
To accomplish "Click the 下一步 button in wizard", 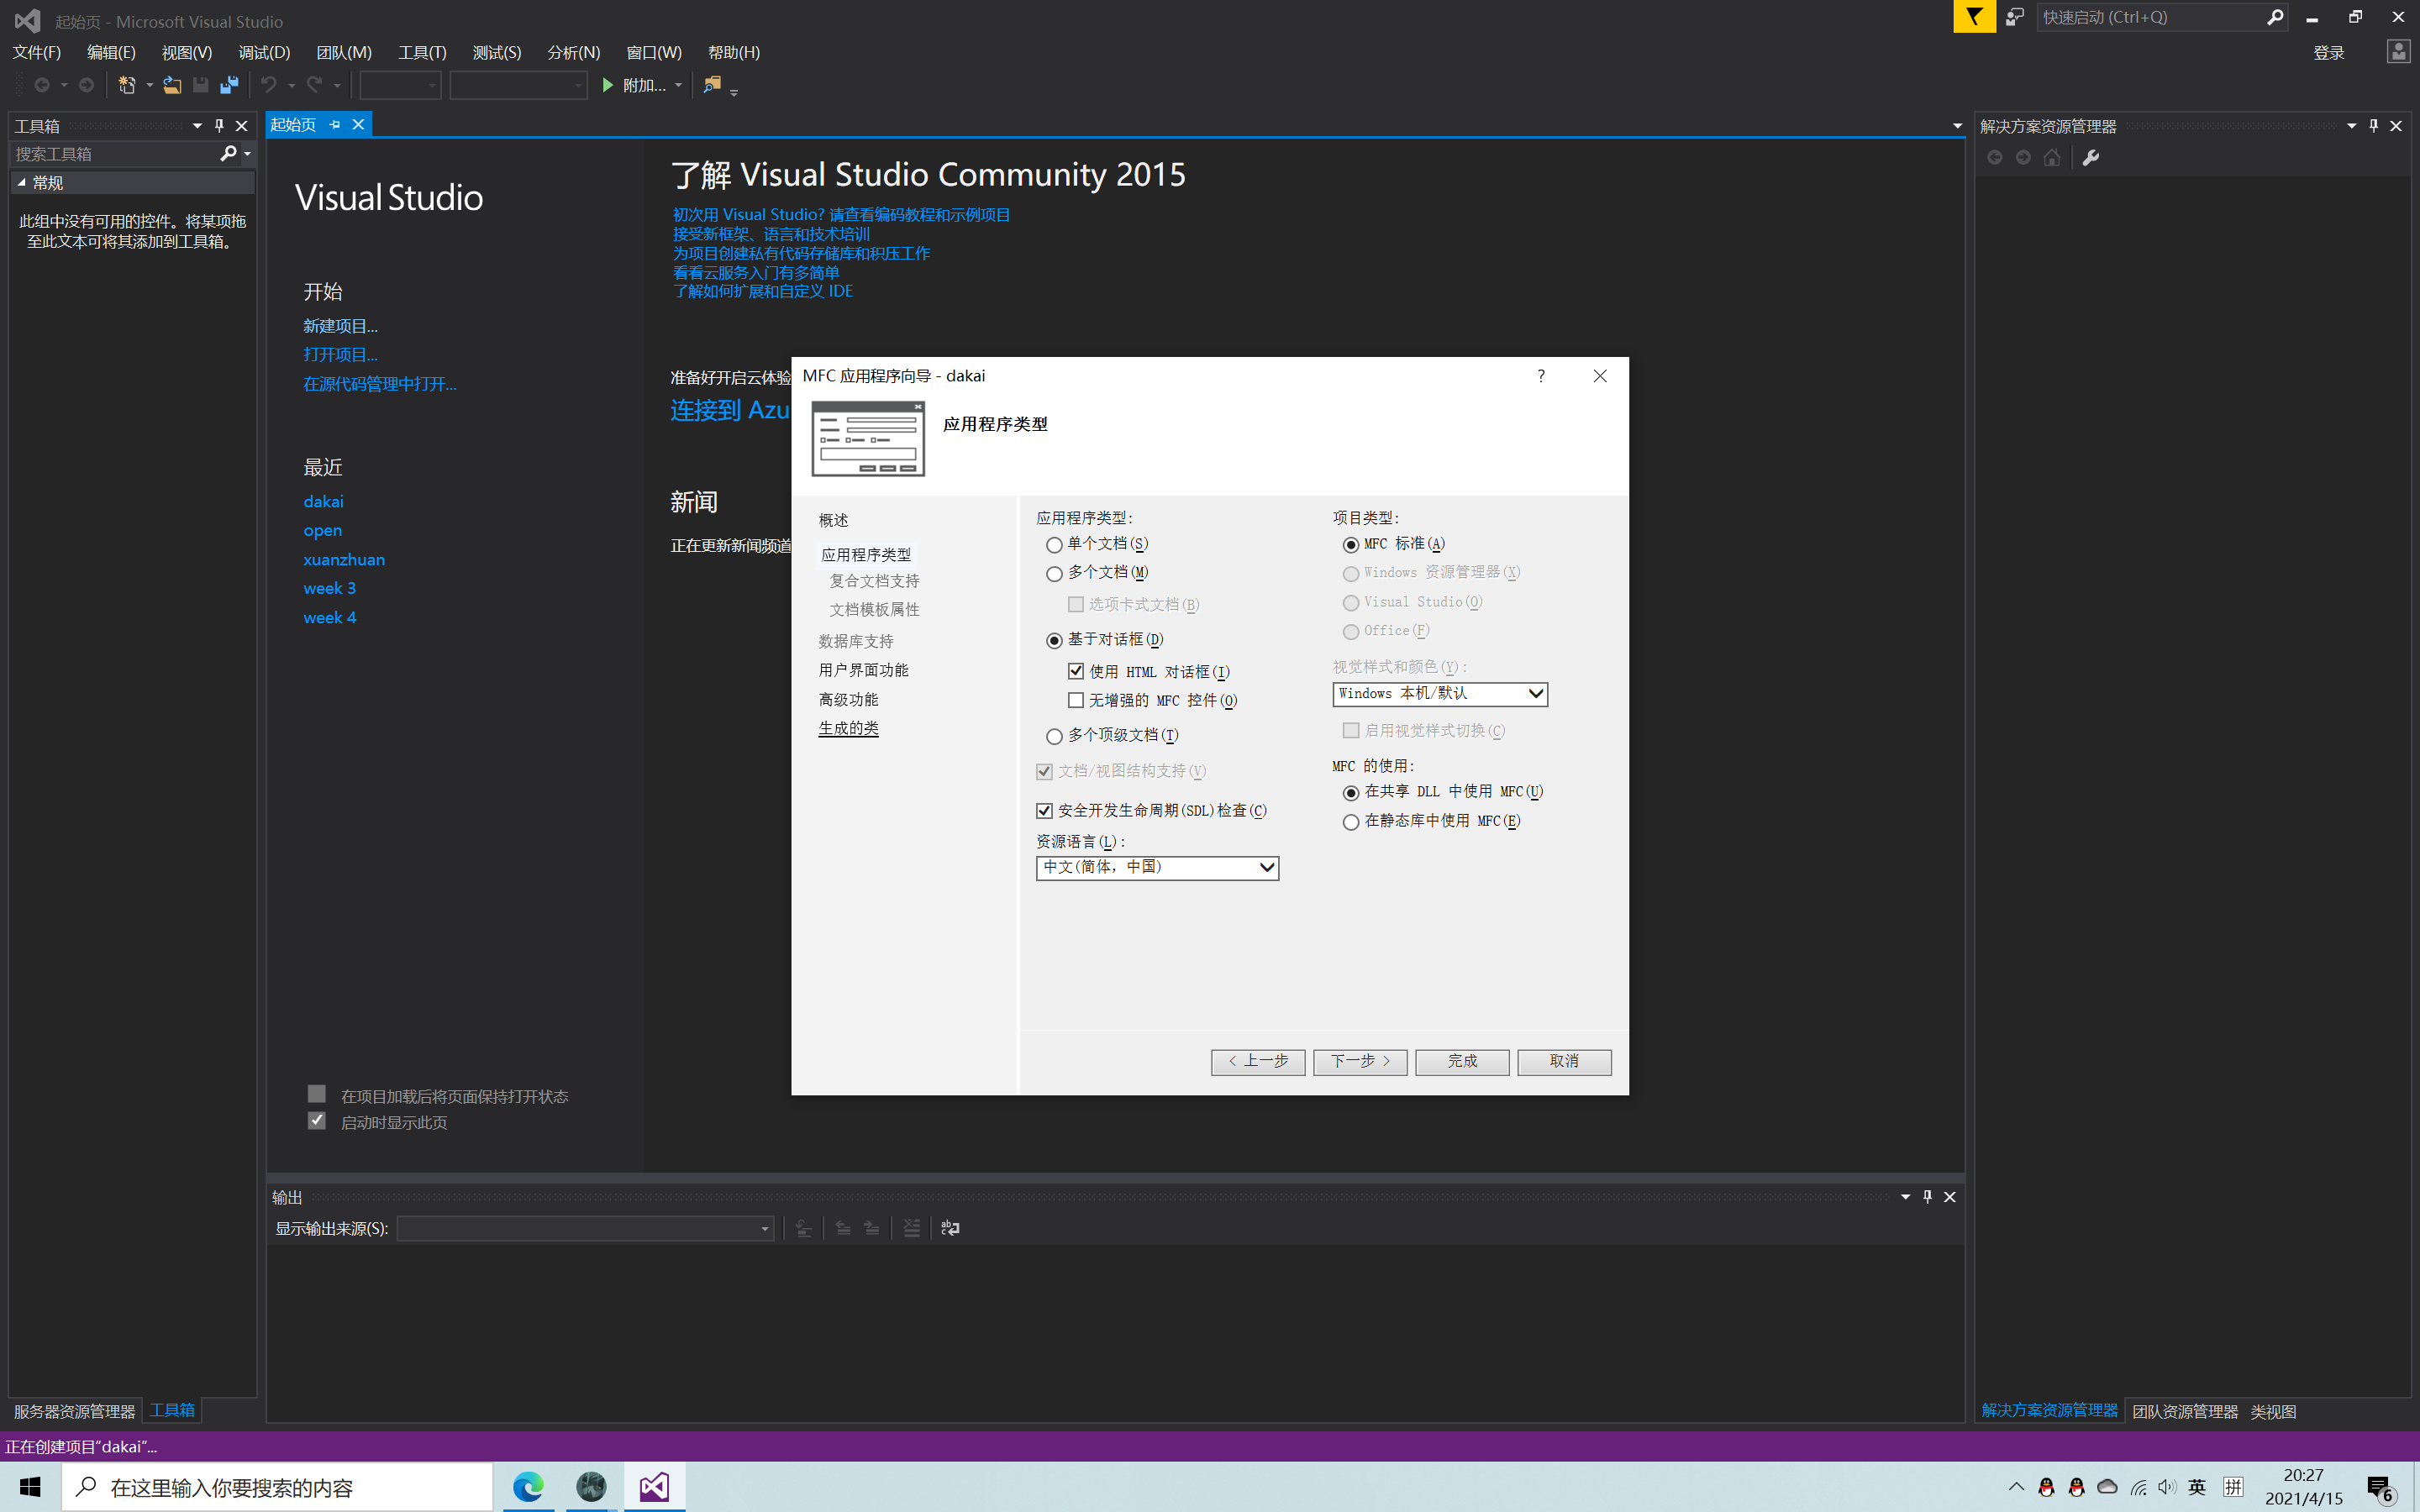I will pos(1359,1061).
